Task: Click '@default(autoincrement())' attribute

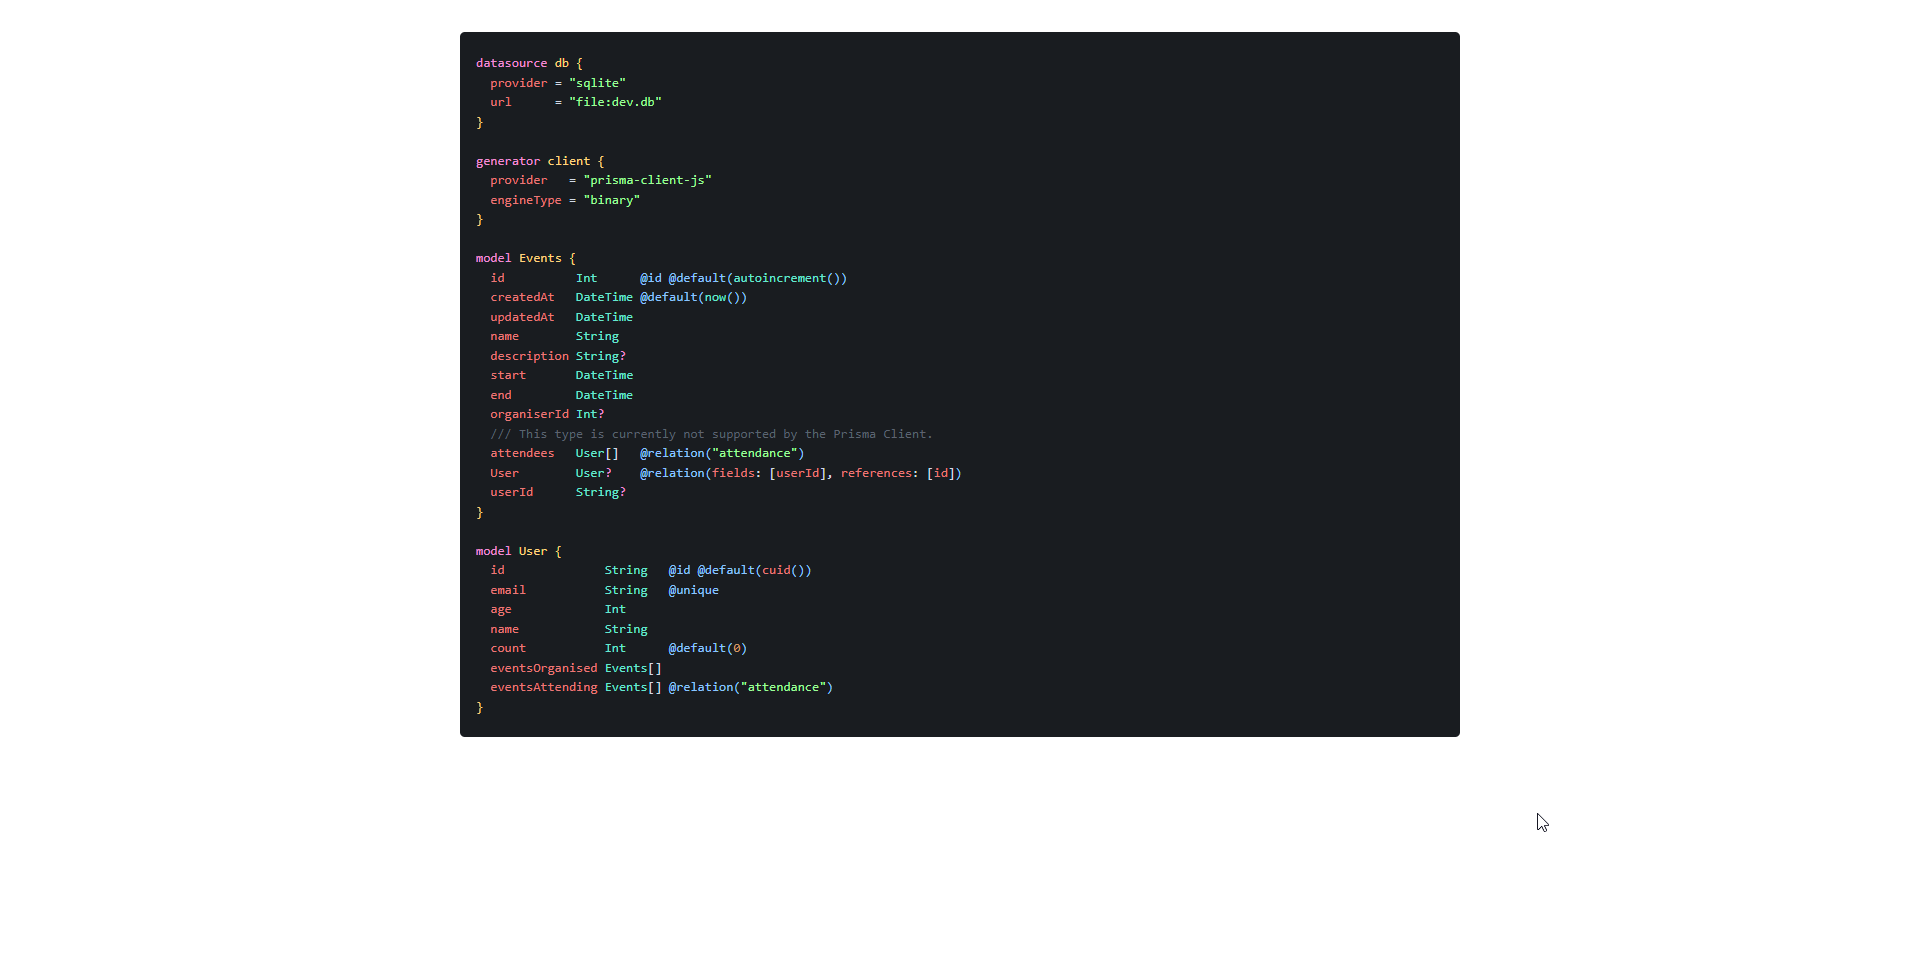Action: click(758, 278)
